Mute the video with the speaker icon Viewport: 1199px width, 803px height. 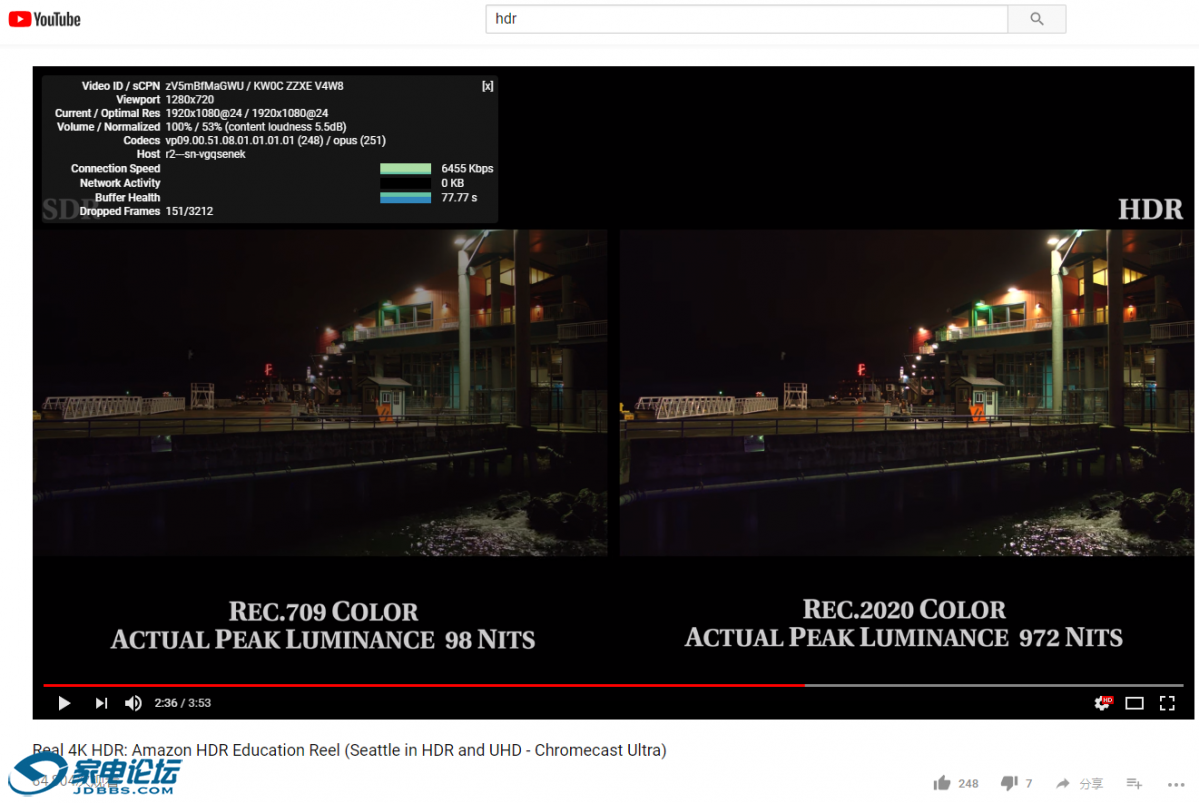point(133,703)
